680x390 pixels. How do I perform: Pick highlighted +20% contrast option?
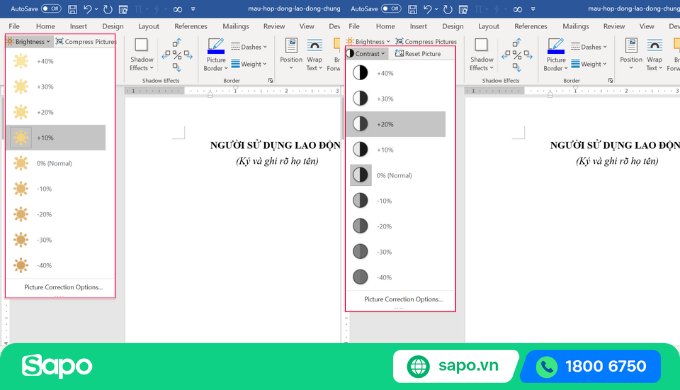tap(396, 124)
